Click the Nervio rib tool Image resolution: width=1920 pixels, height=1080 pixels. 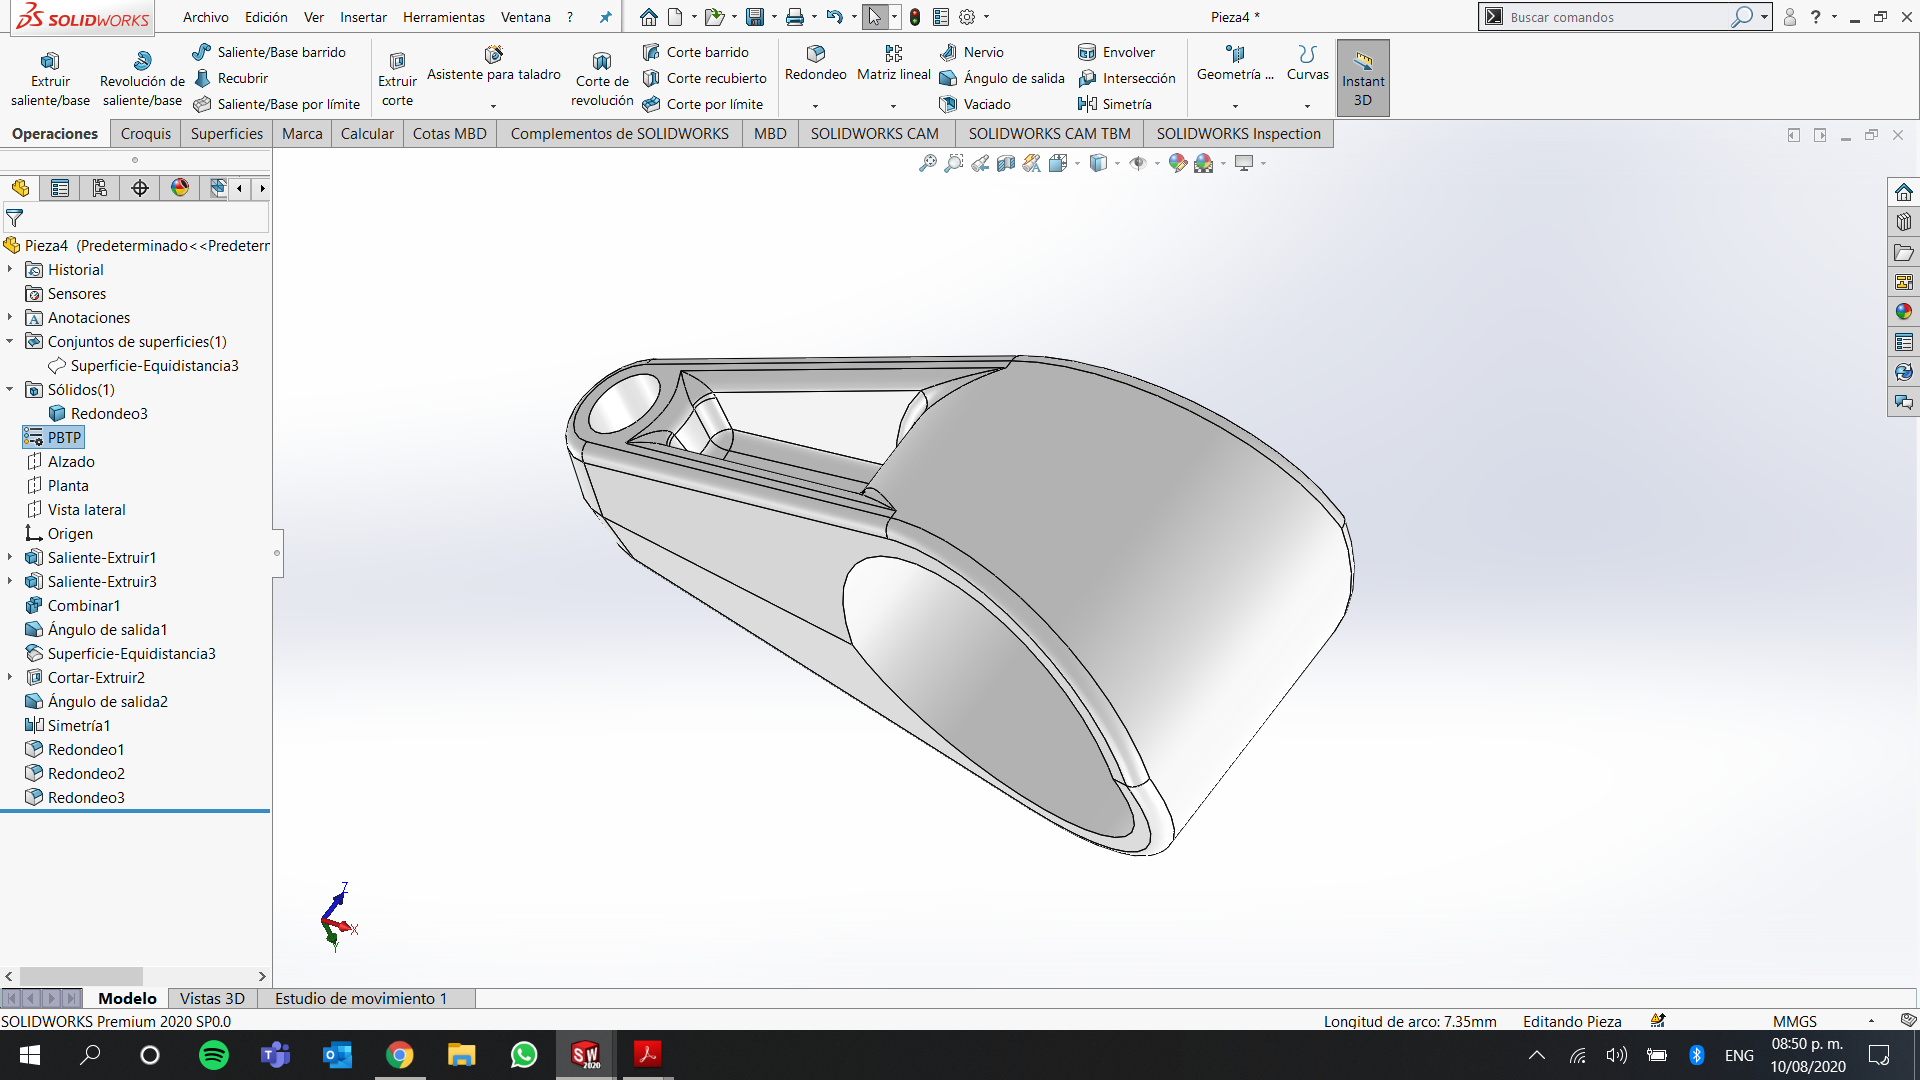971,52
